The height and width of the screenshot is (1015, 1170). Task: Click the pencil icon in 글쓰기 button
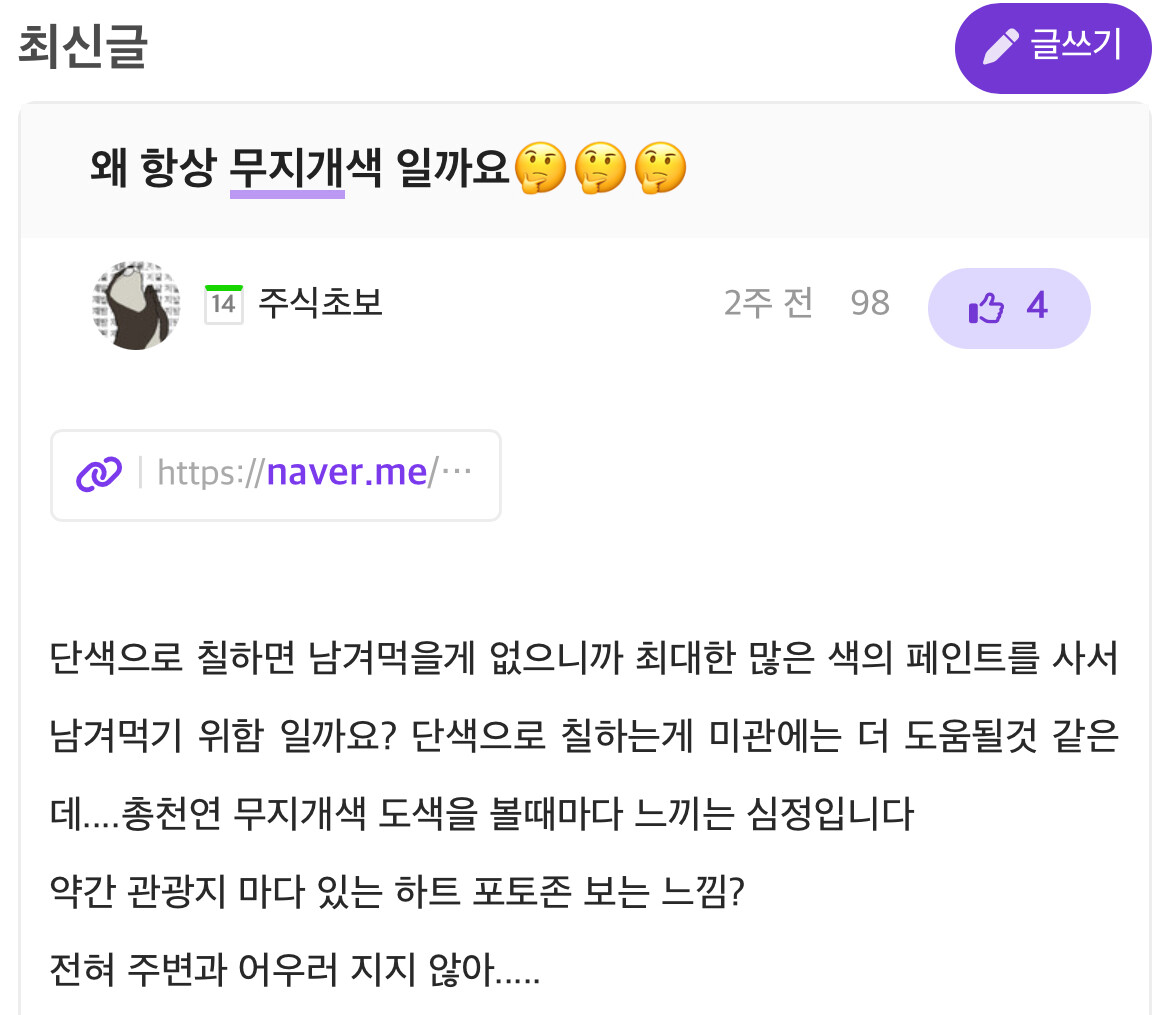click(1001, 47)
